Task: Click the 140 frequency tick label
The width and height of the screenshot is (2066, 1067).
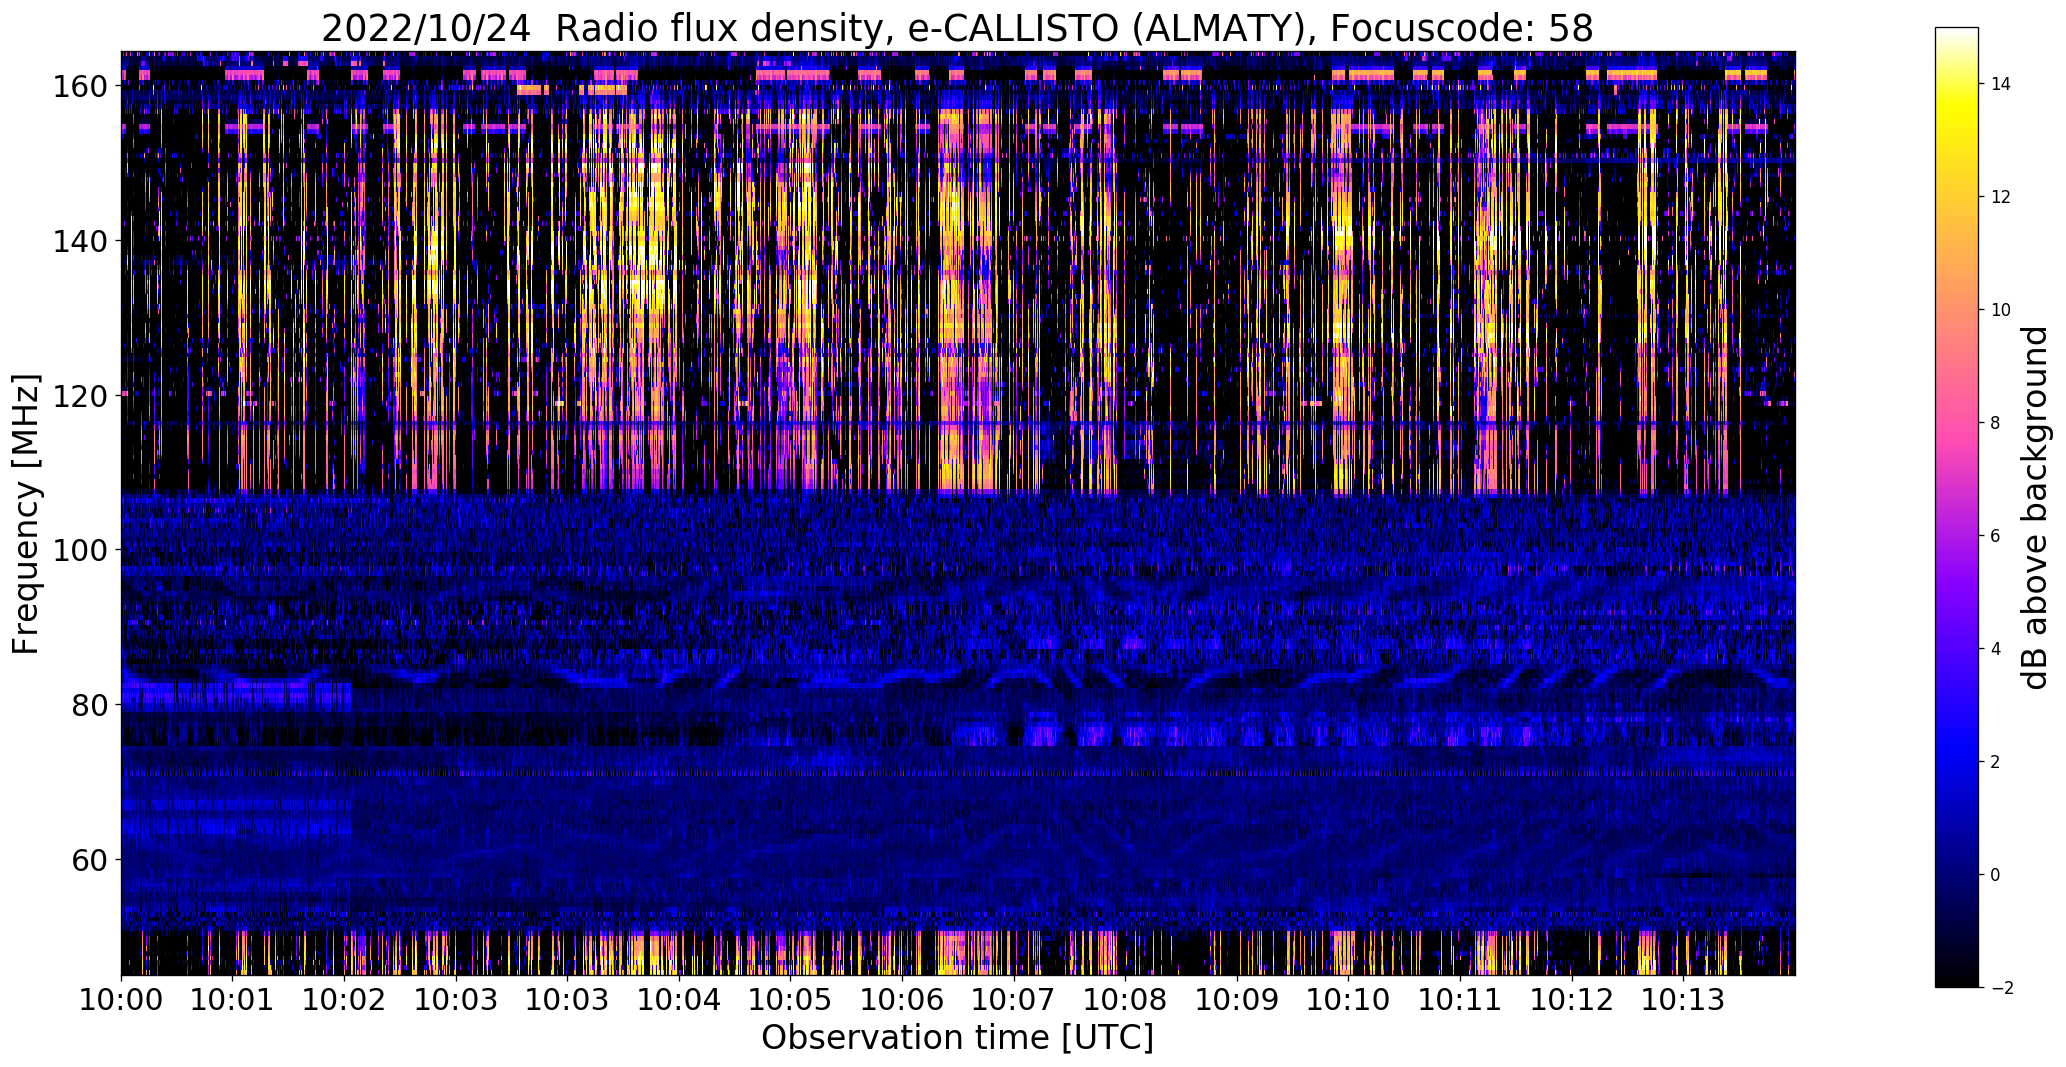Action: click(80, 241)
